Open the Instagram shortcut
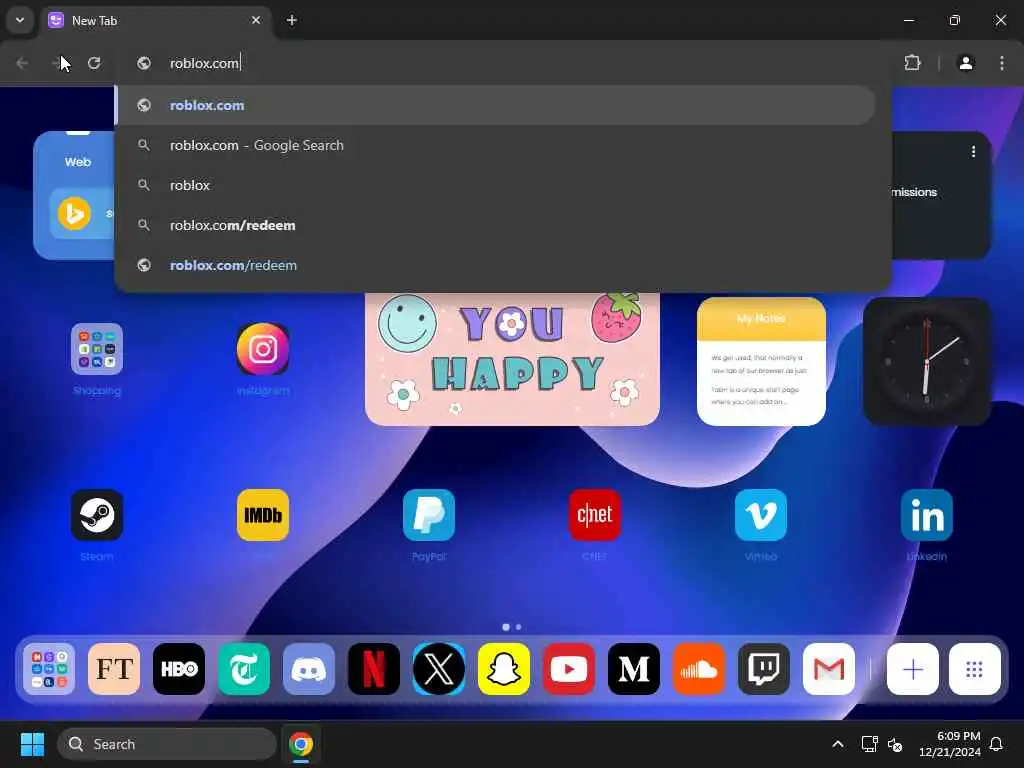The width and height of the screenshot is (1024, 768). pos(263,349)
